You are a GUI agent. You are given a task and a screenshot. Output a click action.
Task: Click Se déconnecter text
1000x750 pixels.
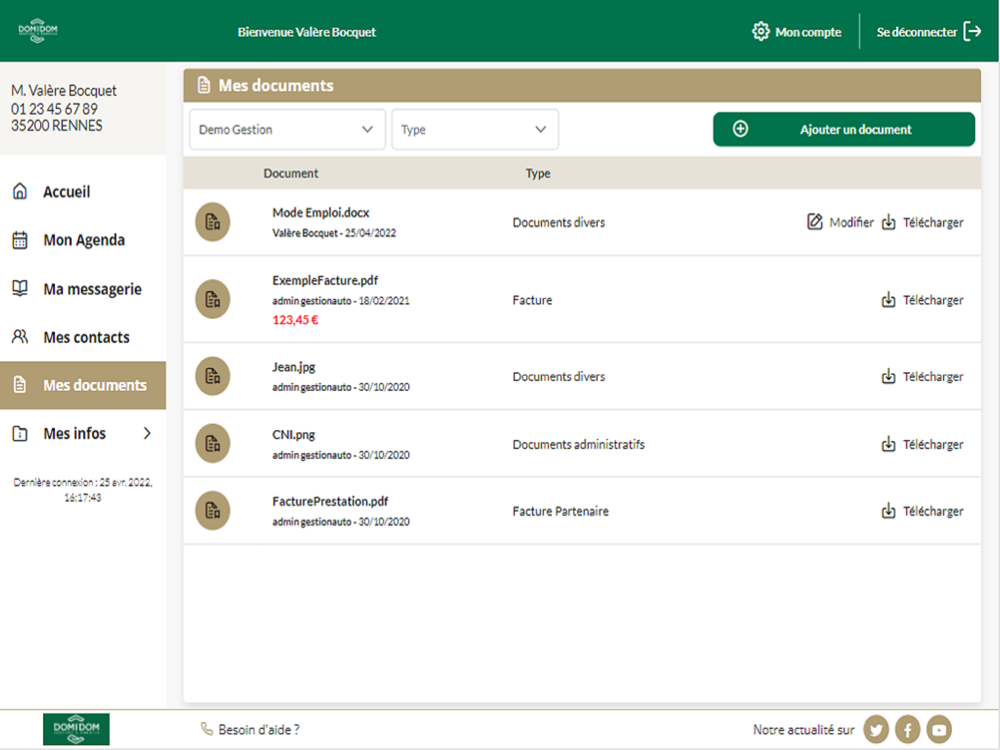[916, 32]
